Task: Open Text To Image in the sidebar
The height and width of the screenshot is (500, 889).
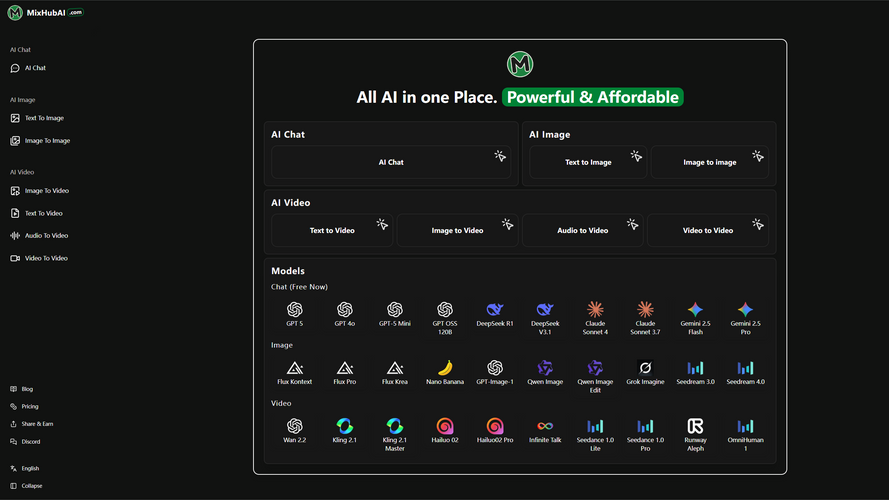Action: 37,118
